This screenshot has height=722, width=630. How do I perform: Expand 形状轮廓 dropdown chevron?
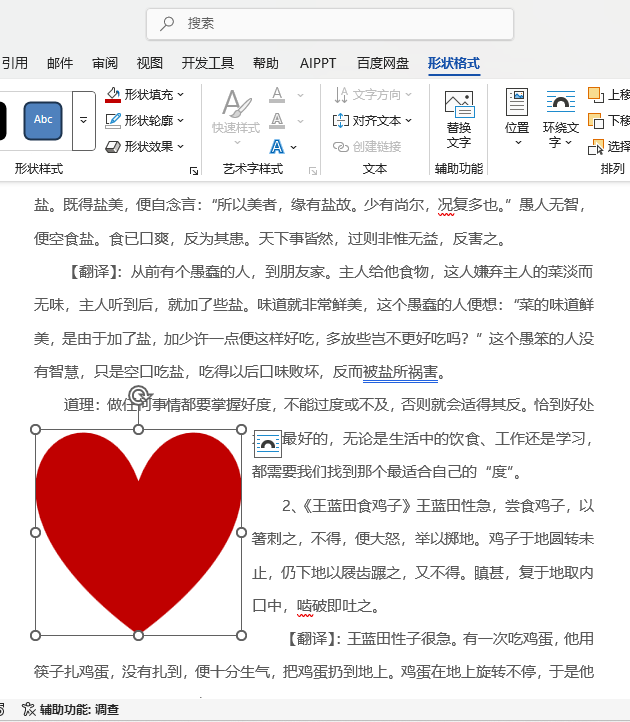coord(181,121)
